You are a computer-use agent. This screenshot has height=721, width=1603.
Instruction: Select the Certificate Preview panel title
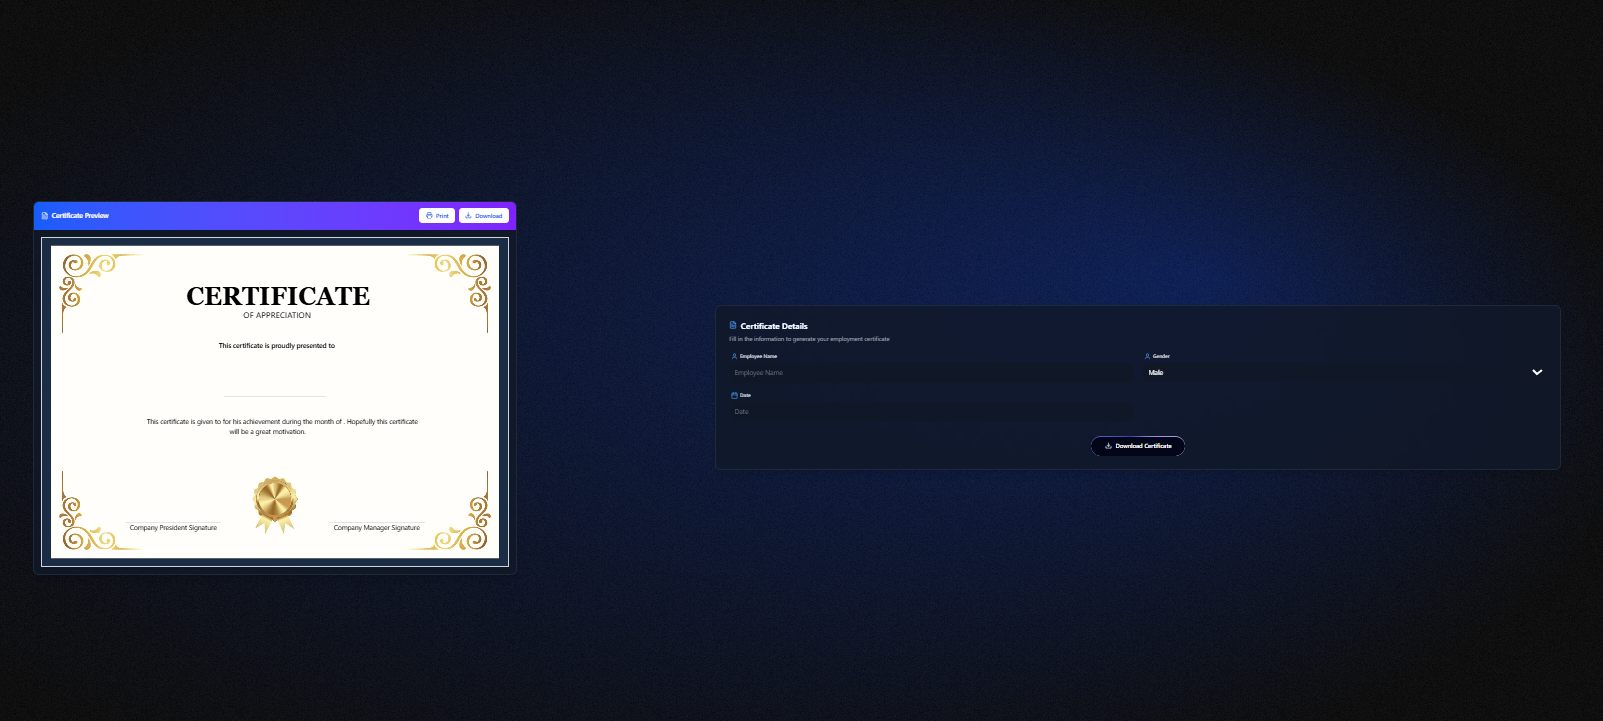(80, 216)
